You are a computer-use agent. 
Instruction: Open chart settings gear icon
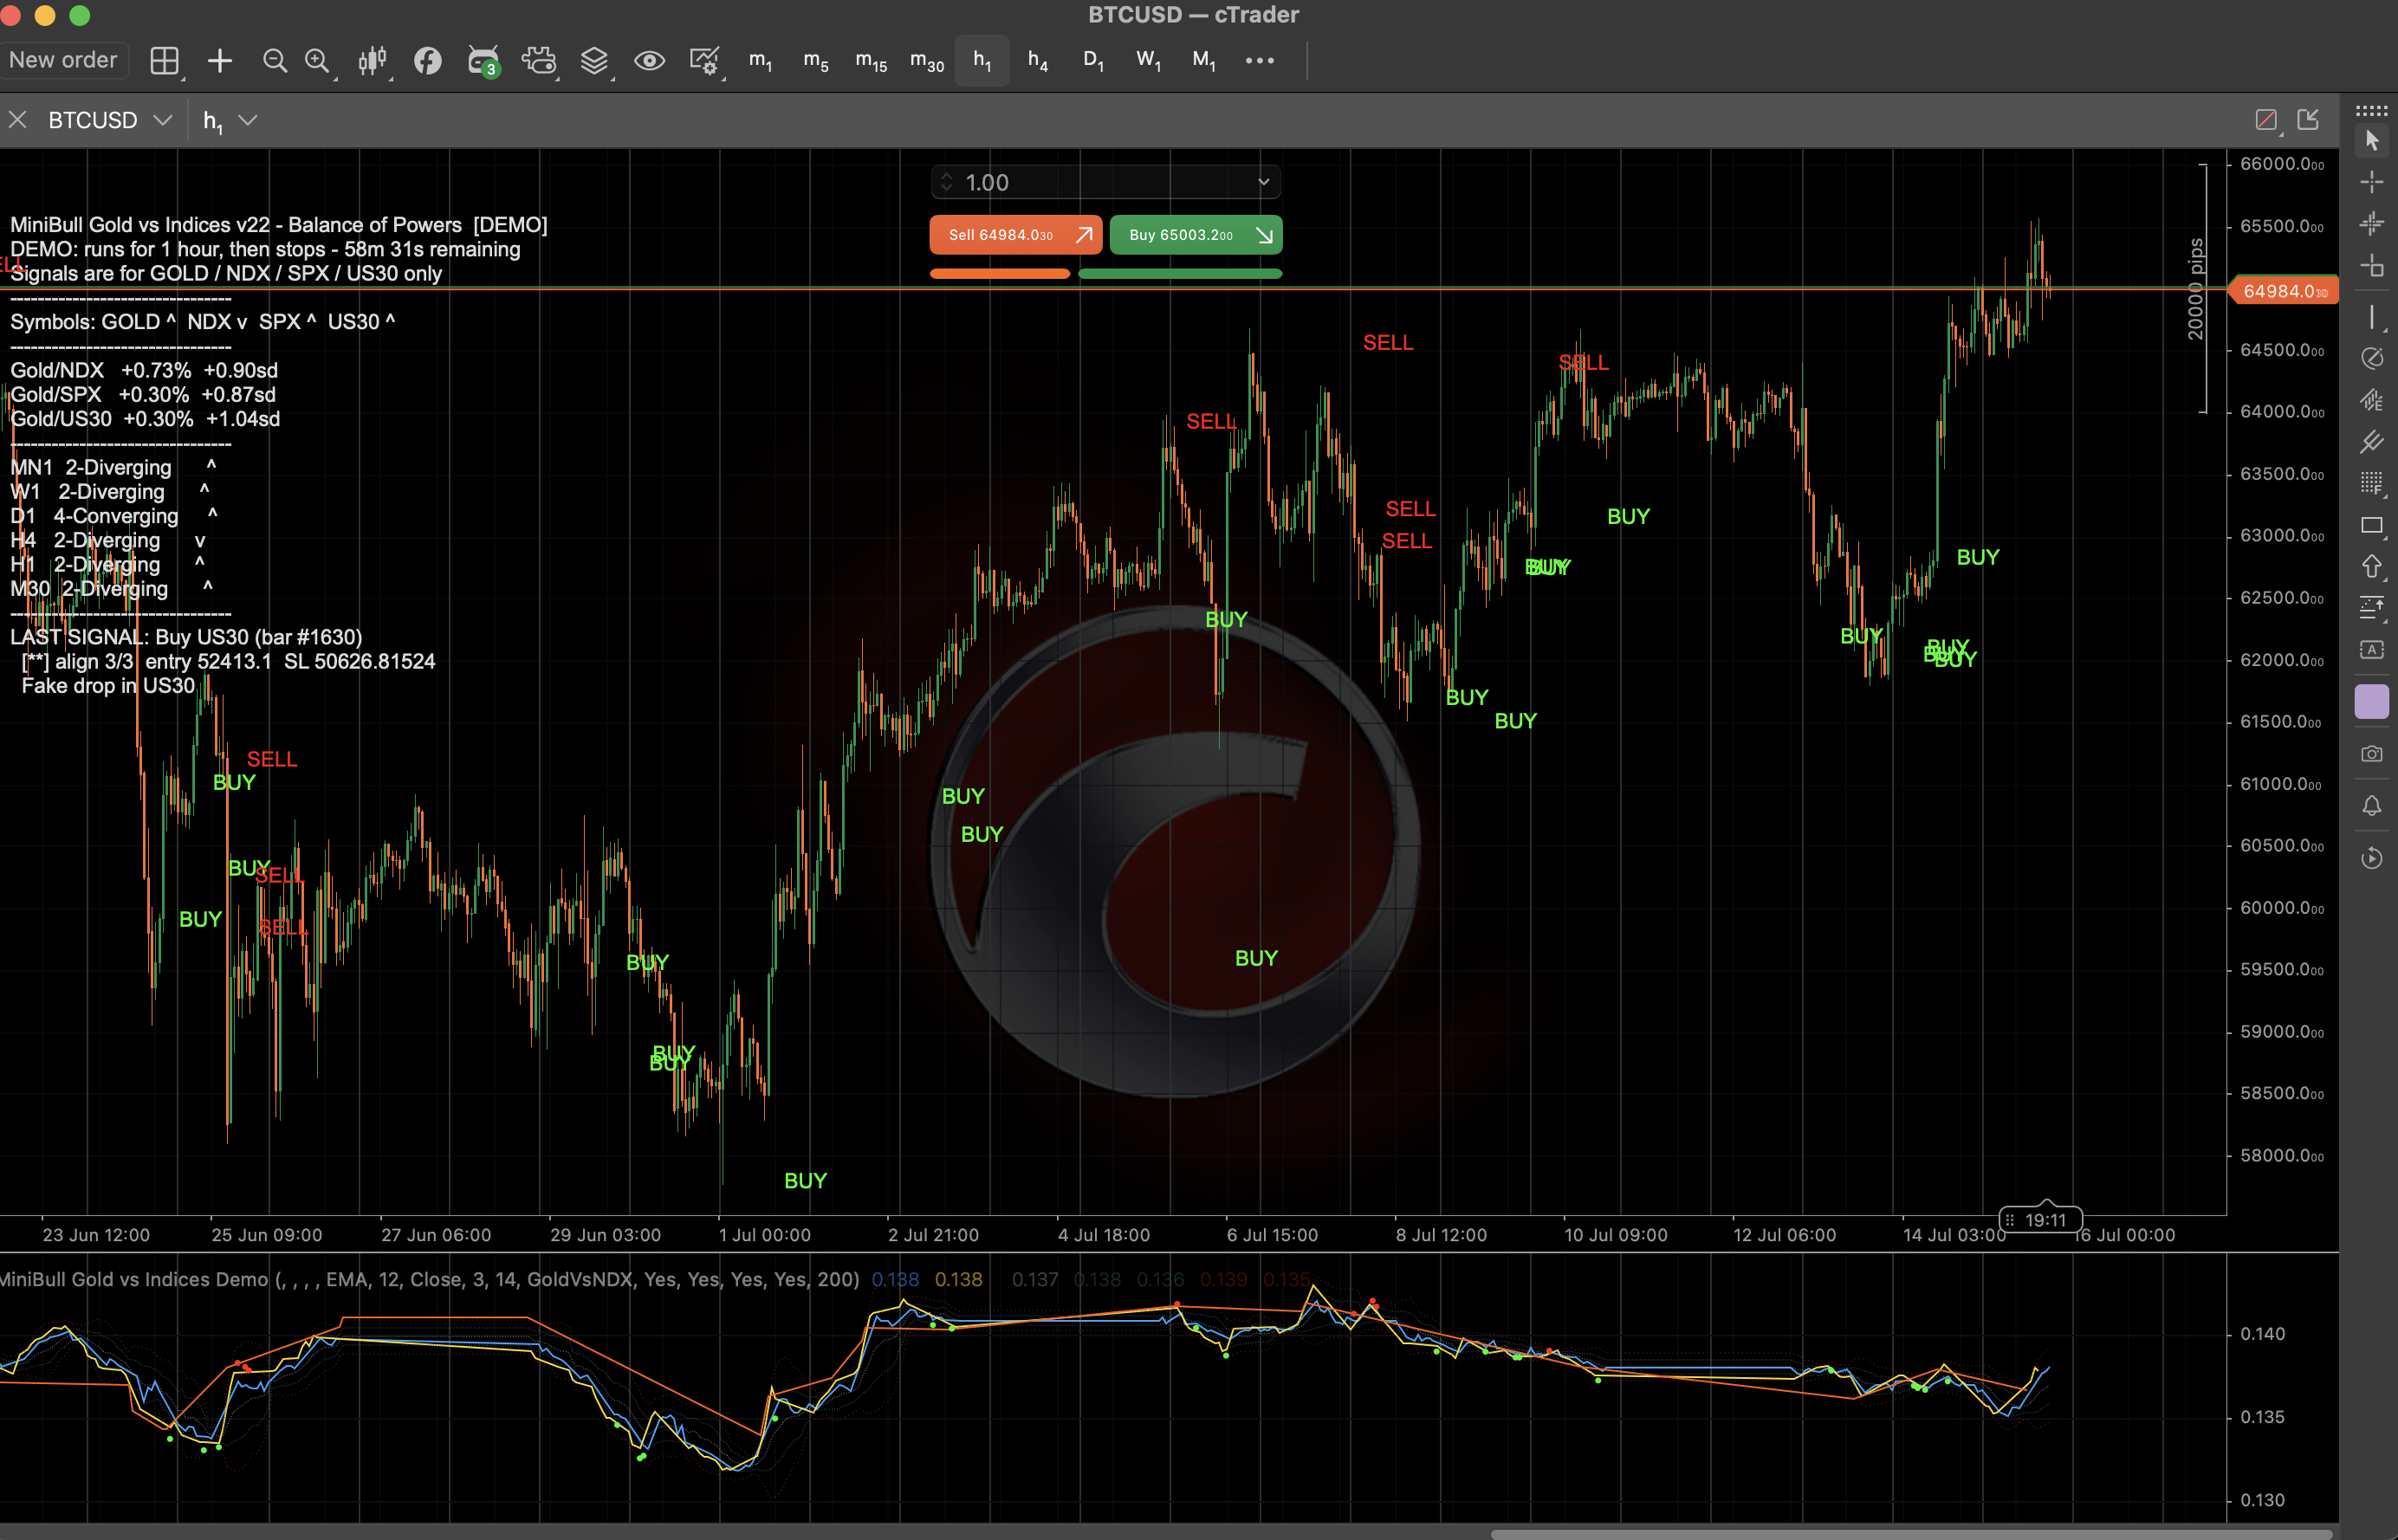[705, 61]
